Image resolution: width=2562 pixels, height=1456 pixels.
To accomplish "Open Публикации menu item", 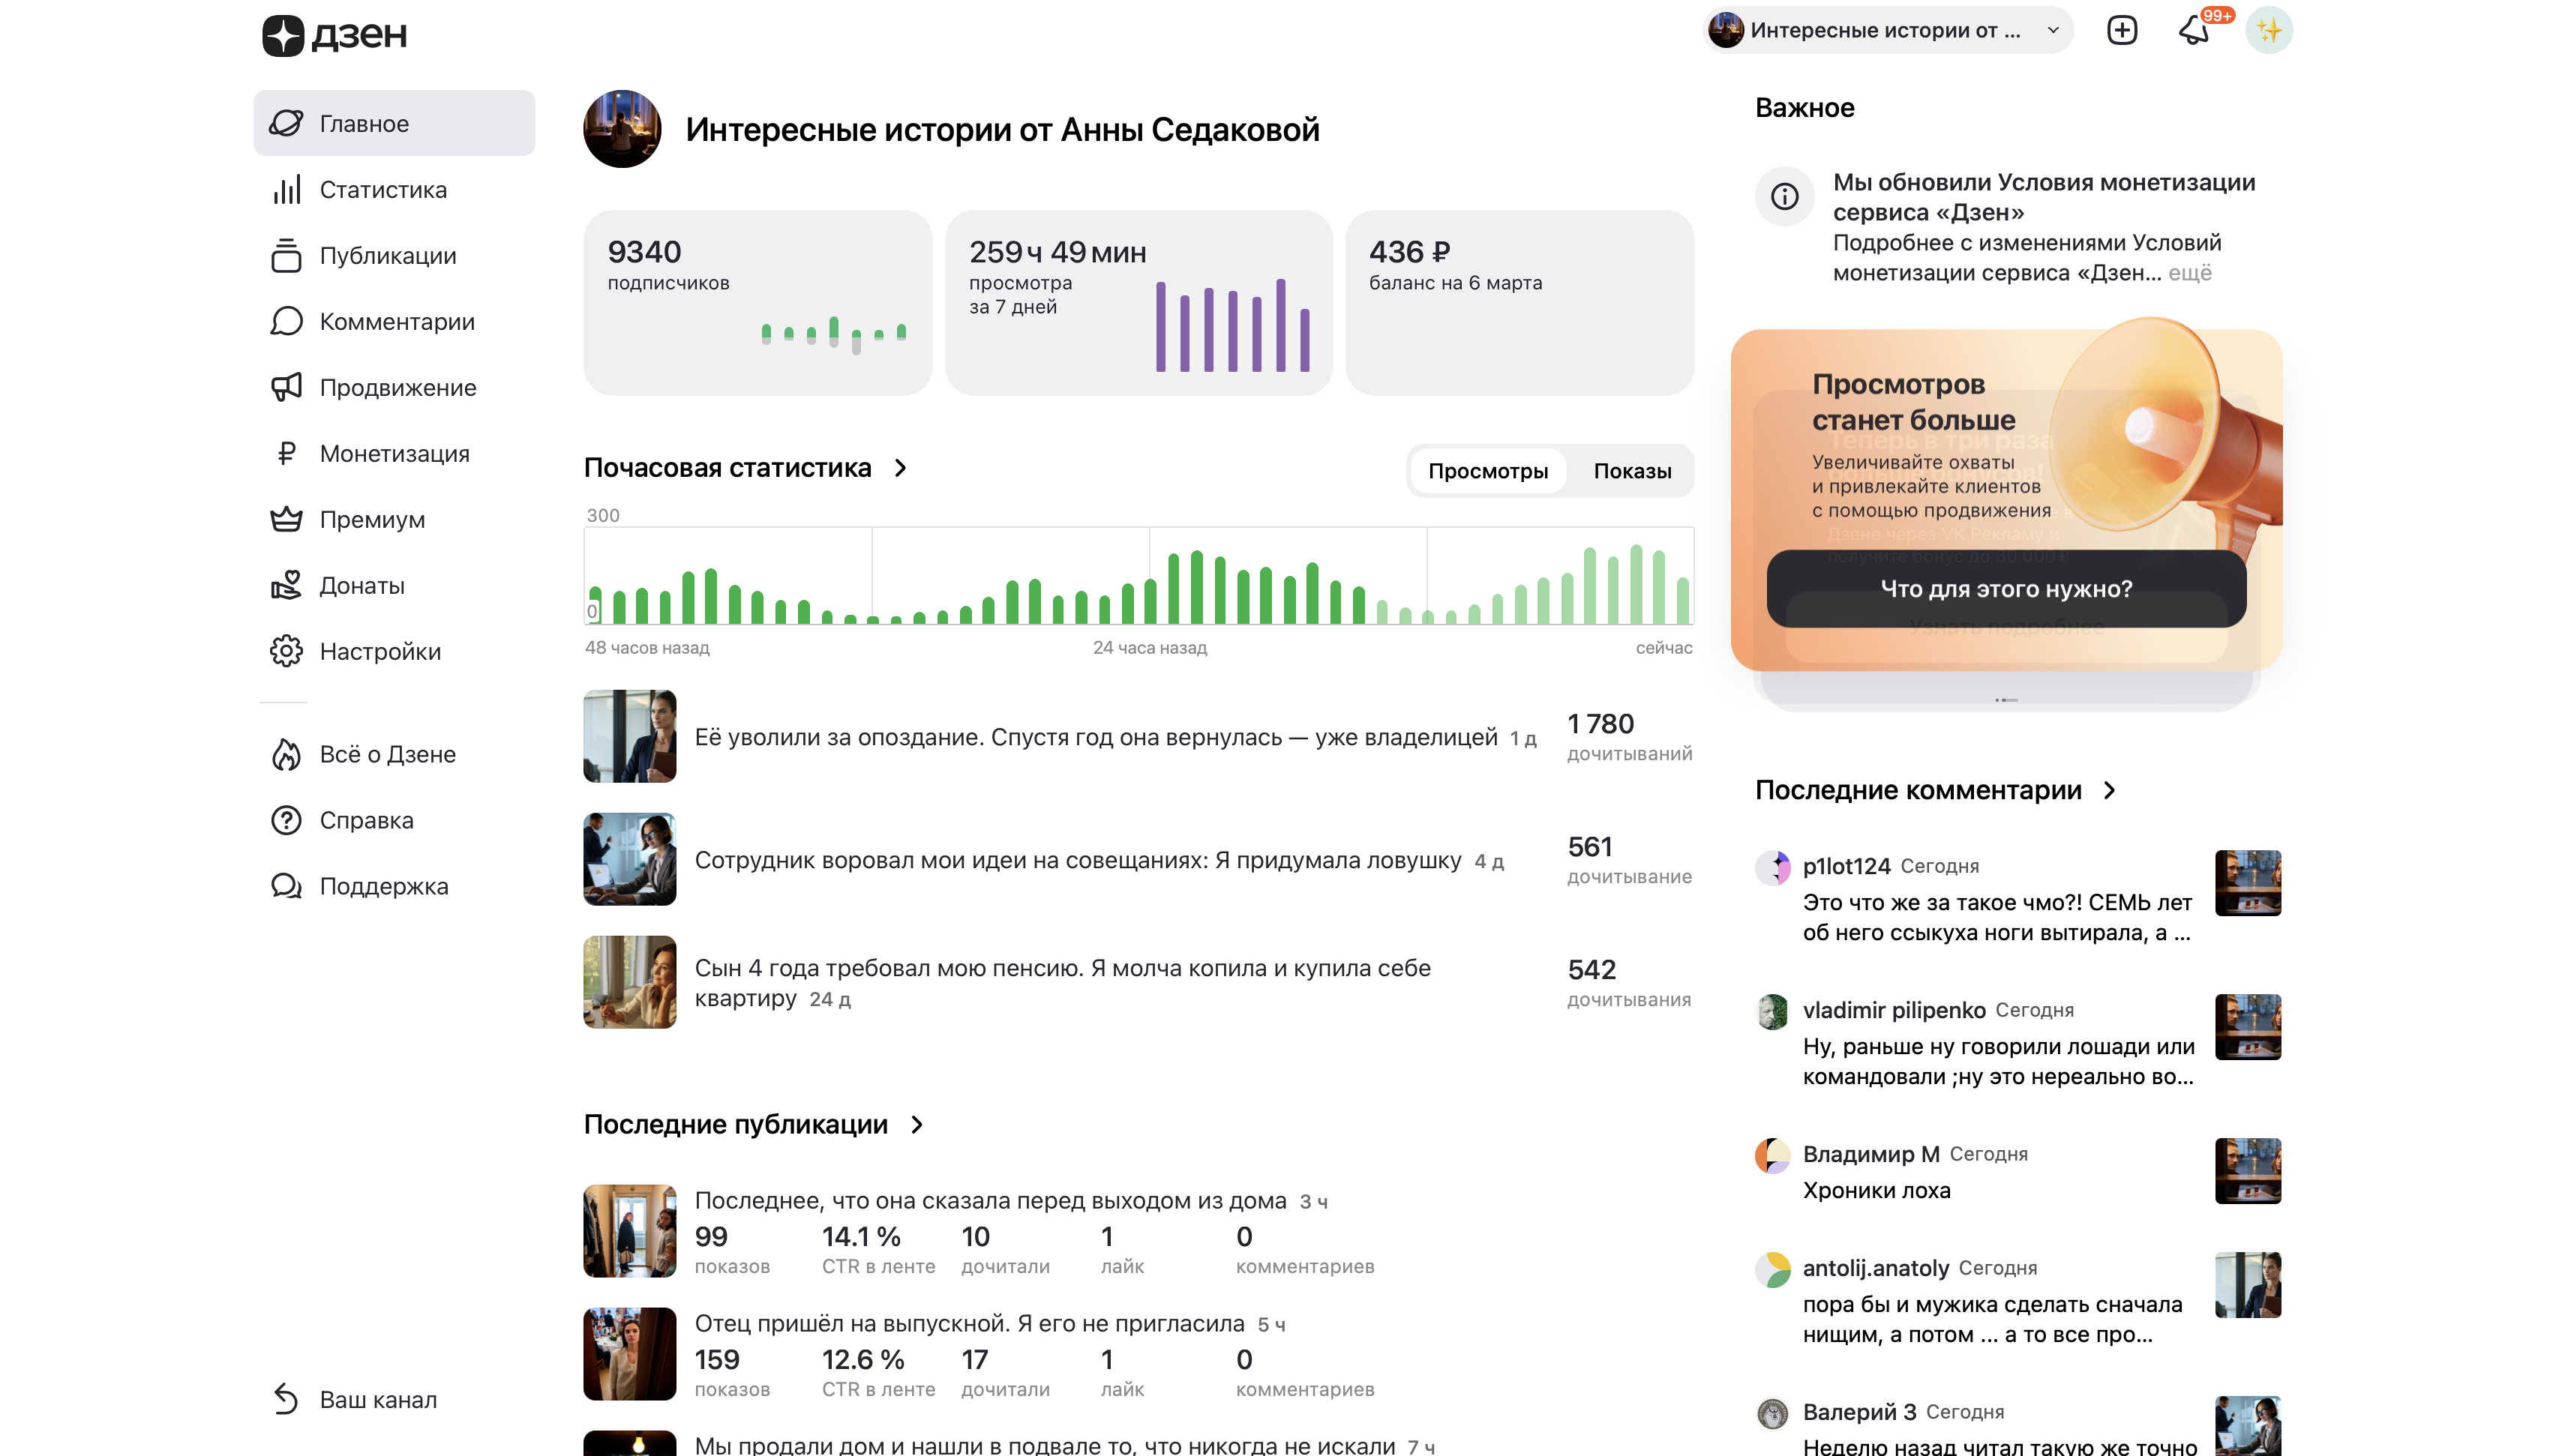I will [x=387, y=256].
